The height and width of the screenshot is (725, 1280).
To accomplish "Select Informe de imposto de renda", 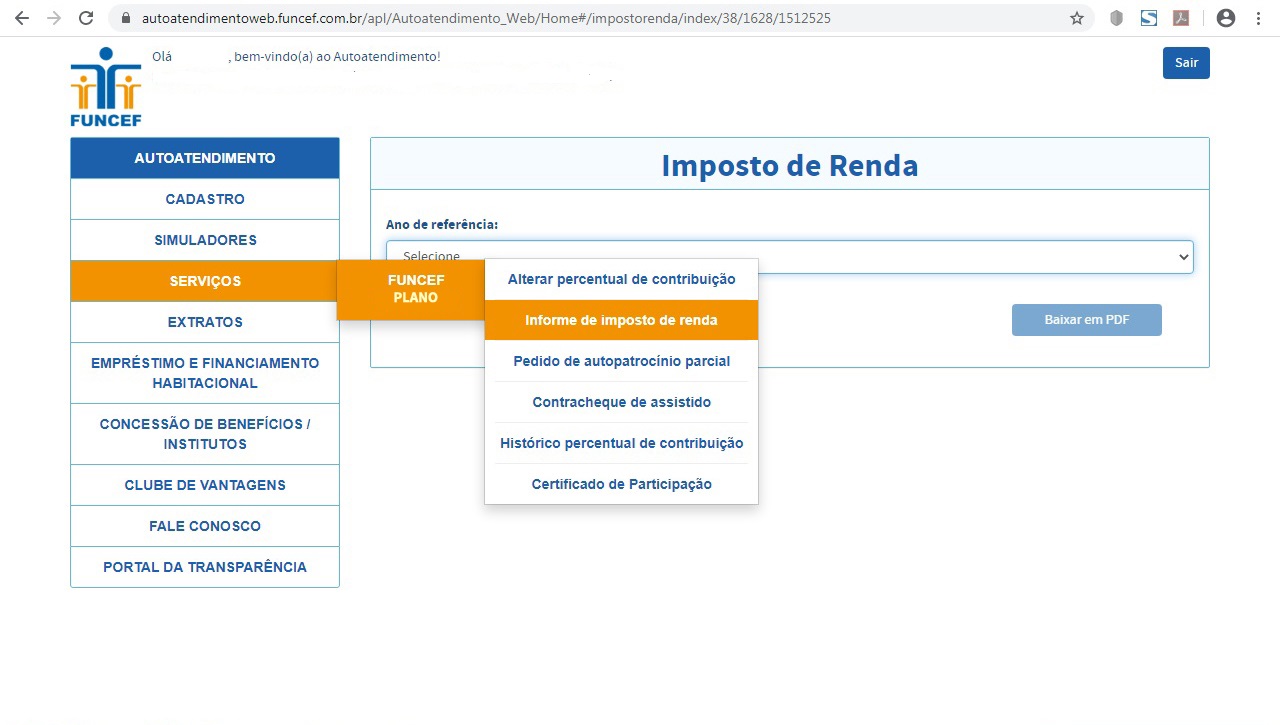I will pyautogui.click(x=621, y=319).
